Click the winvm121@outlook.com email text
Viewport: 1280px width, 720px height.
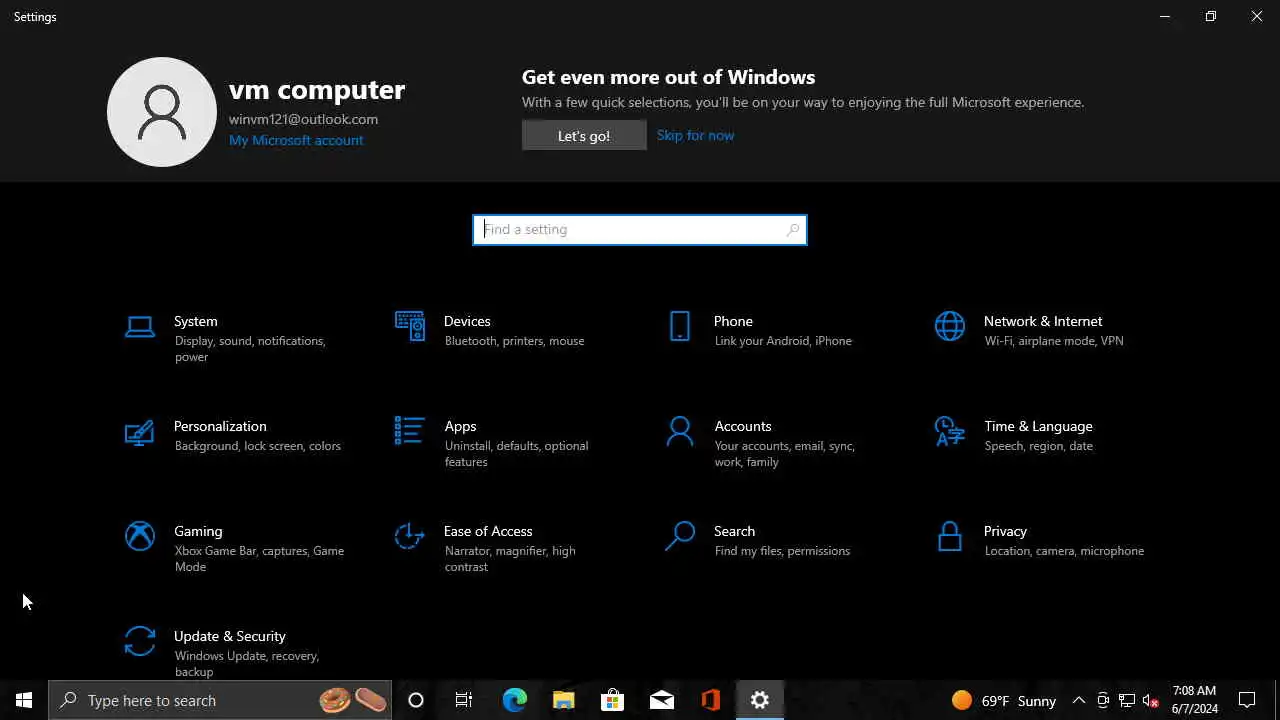303,119
